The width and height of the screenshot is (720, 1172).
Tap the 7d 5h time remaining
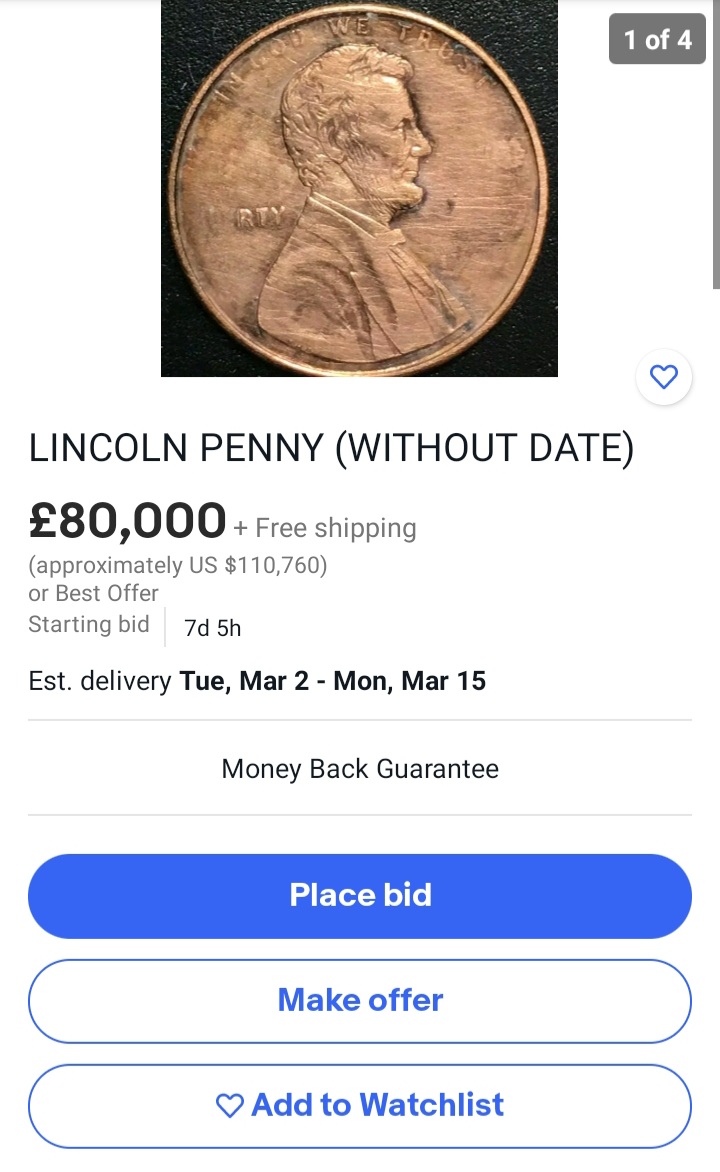[x=213, y=628]
